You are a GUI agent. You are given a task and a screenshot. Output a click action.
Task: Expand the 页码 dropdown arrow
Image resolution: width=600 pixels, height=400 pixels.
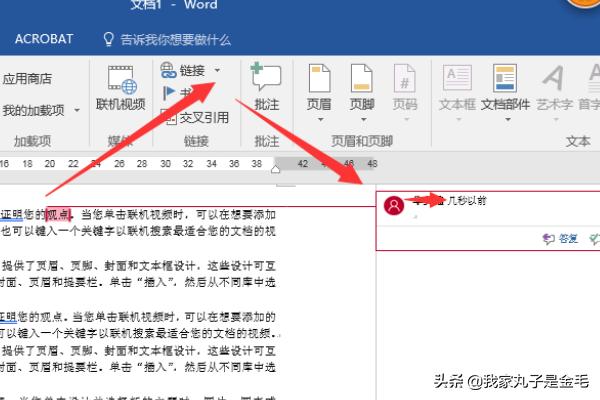[x=407, y=120]
